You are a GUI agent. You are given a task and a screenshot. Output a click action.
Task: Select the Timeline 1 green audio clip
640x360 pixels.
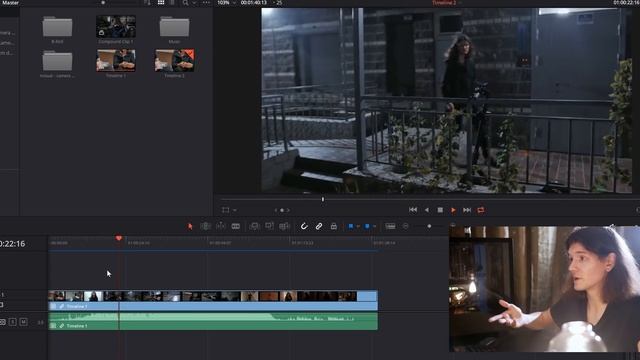pyautogui.click(x=213, y=321)
